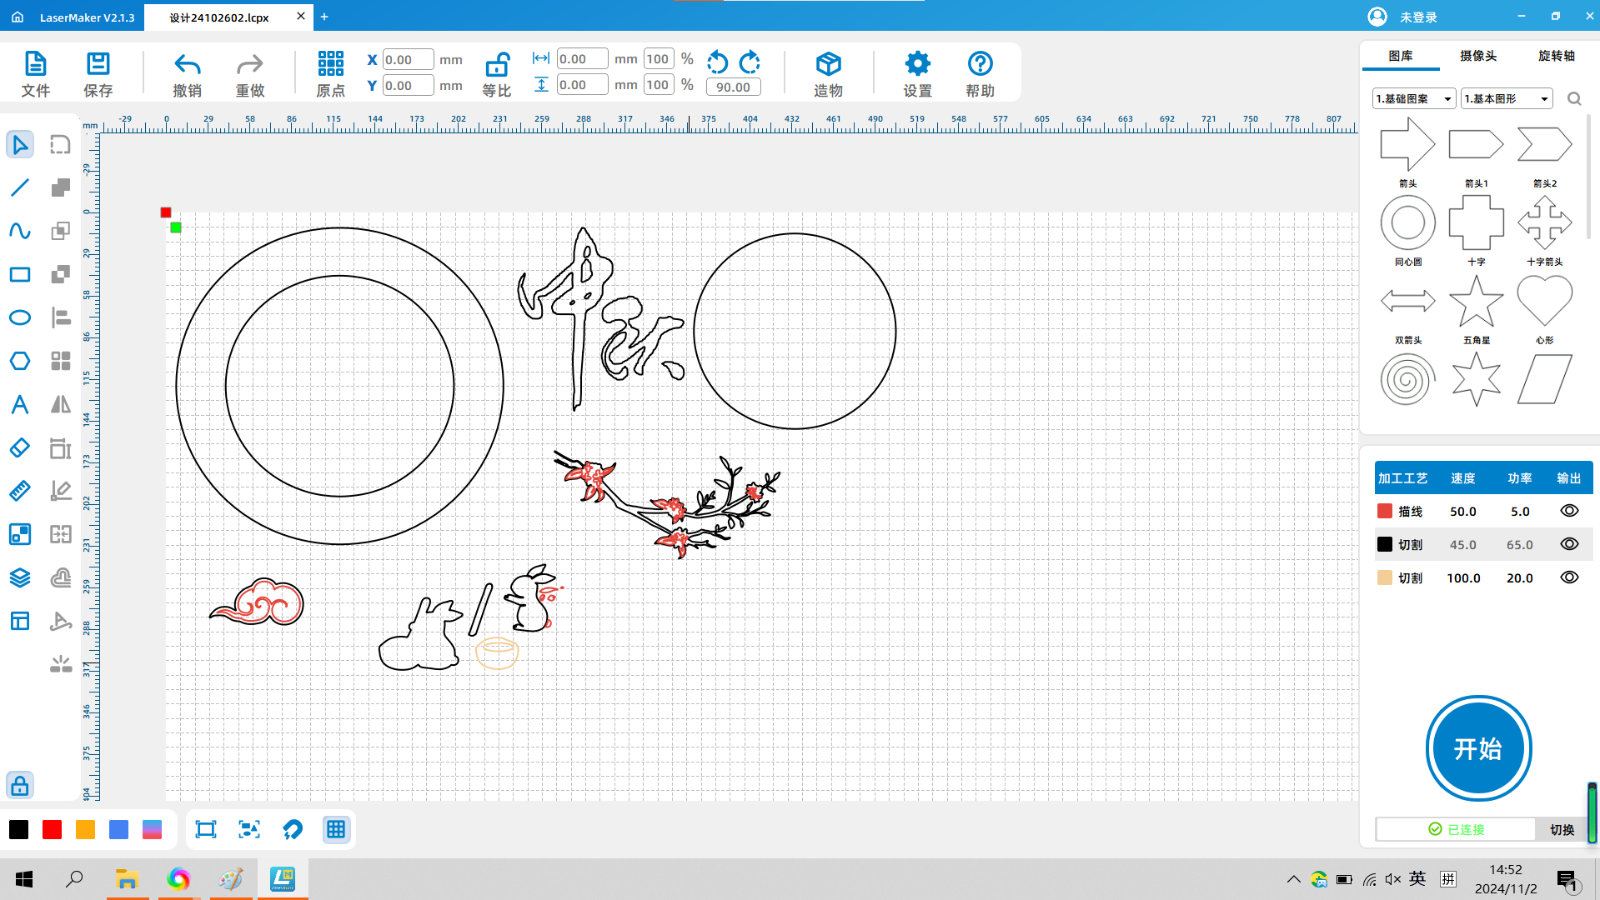Select the ellipse drawing tool
Screen dimensions: 1600x900
20,318
